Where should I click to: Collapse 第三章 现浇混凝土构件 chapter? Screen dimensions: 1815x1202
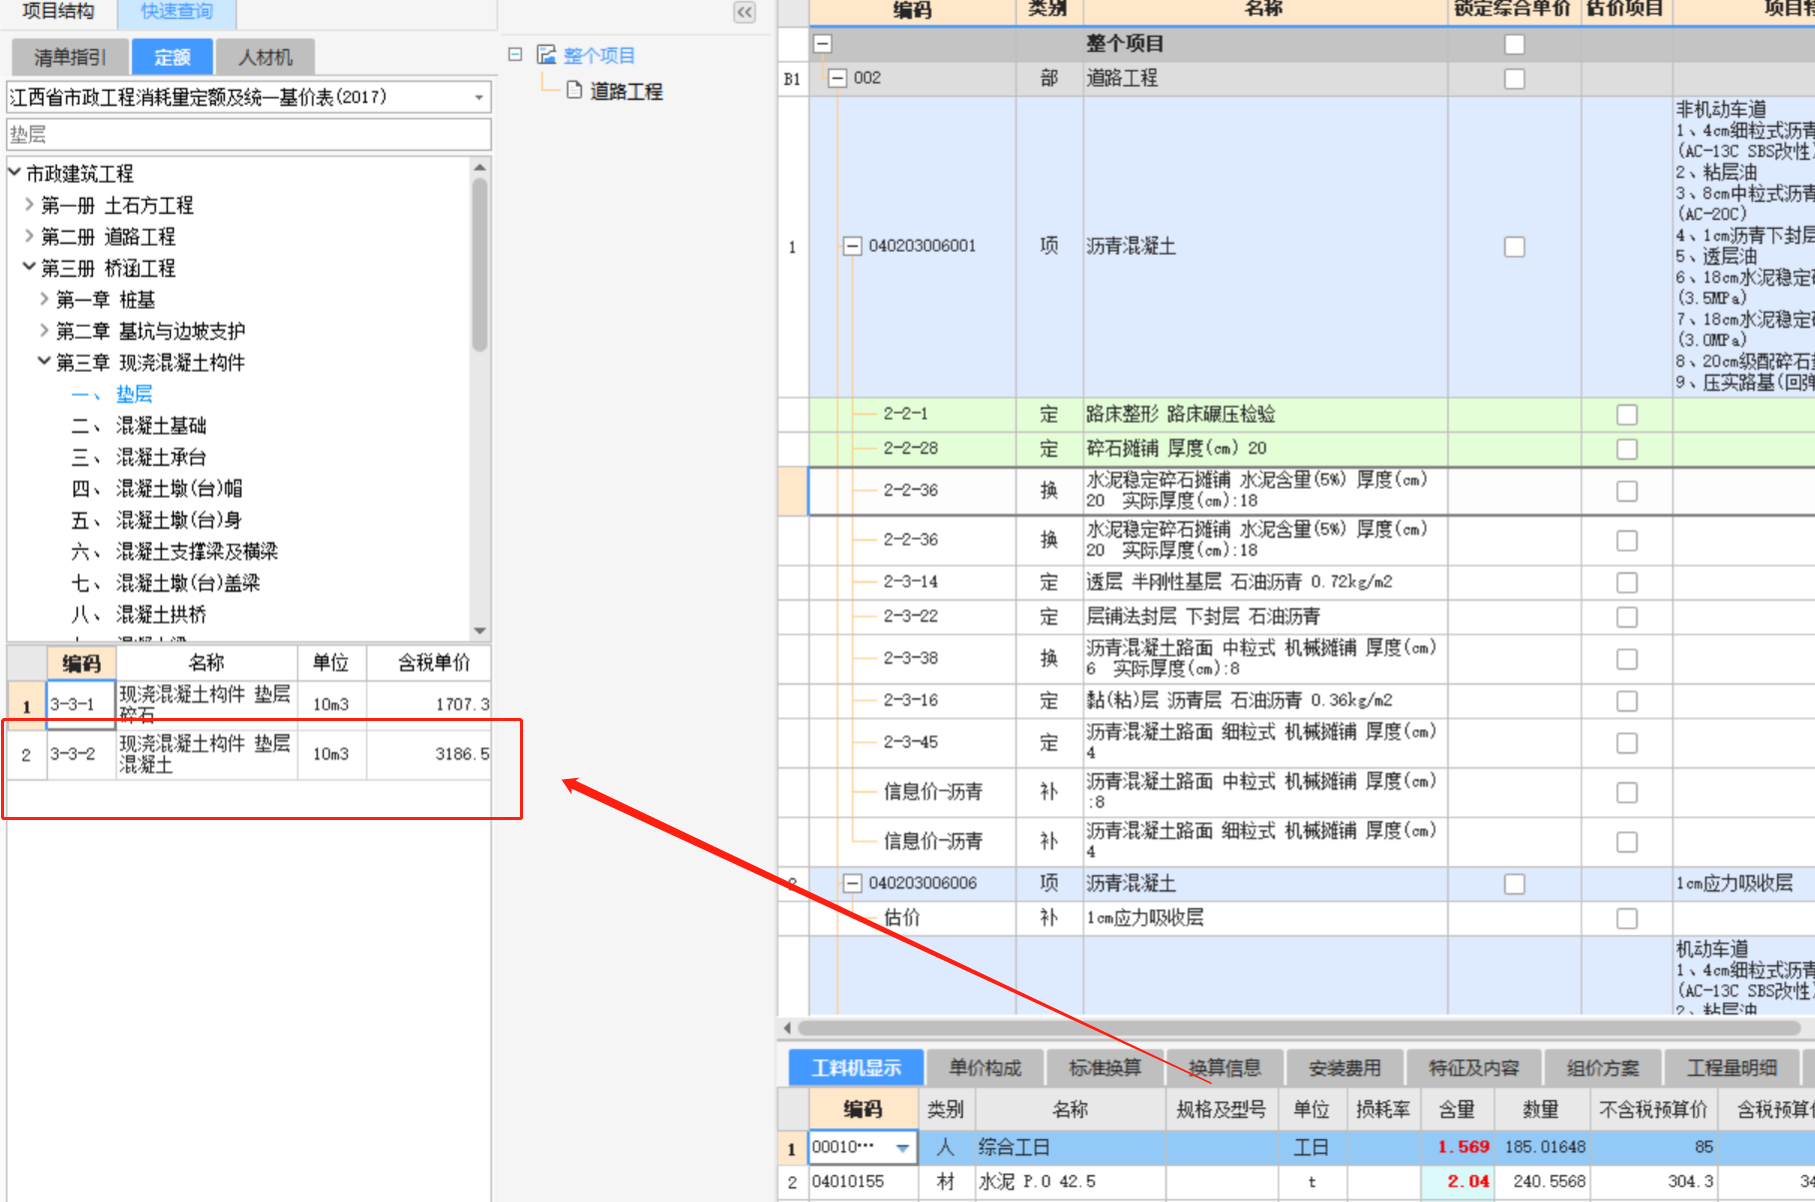[x=44, y=361]
